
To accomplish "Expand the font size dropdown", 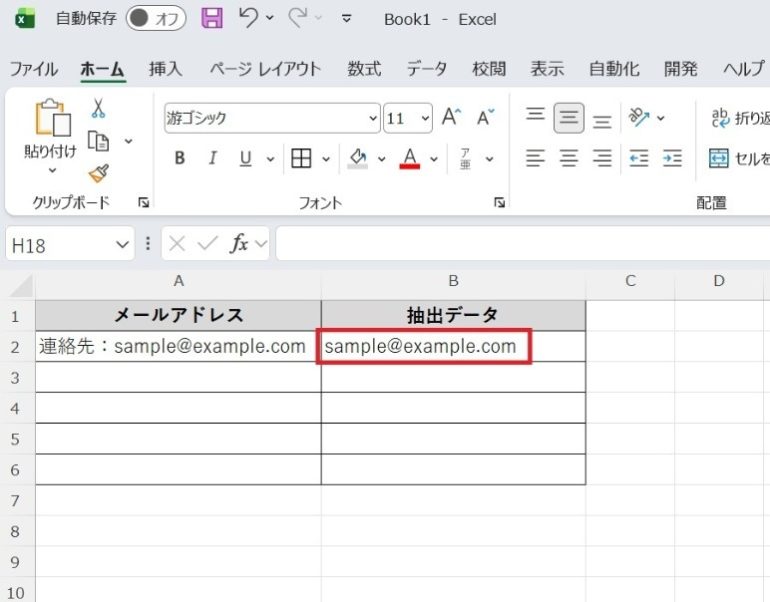I will (425, 118).
